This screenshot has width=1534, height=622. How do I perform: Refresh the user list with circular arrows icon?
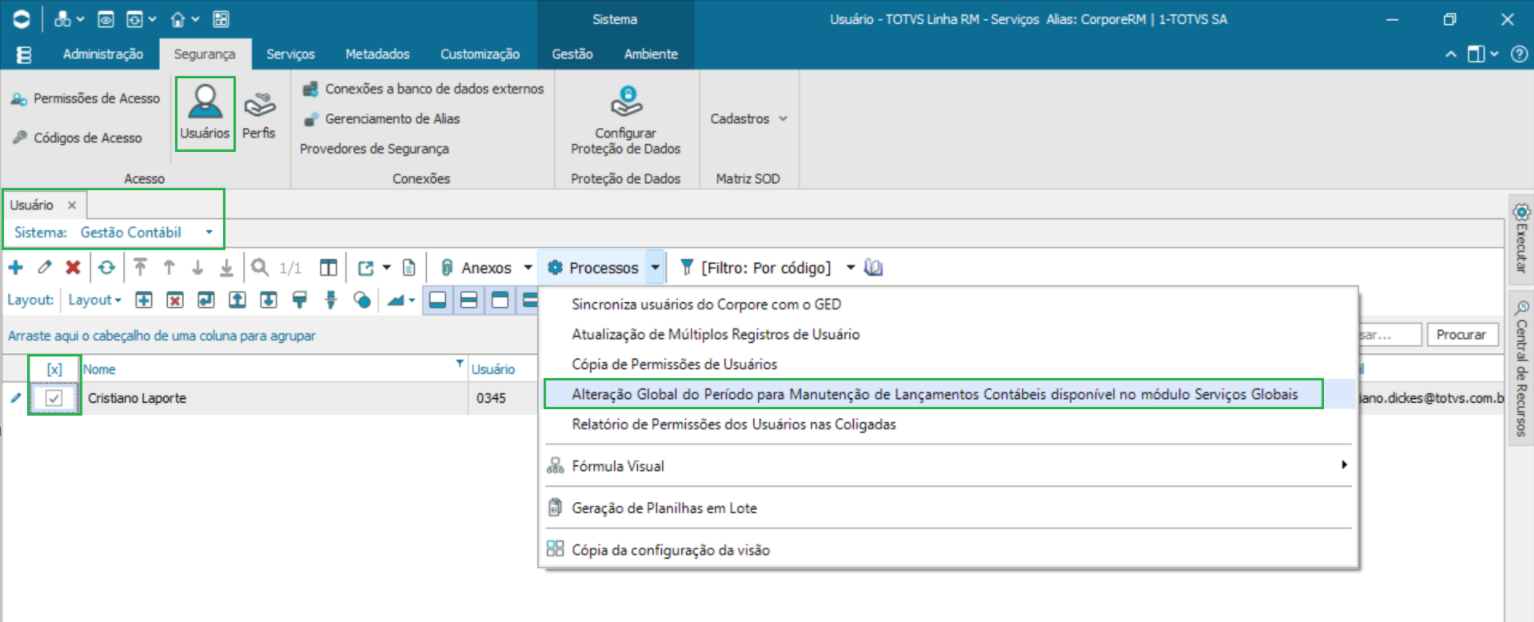point(106,268)
